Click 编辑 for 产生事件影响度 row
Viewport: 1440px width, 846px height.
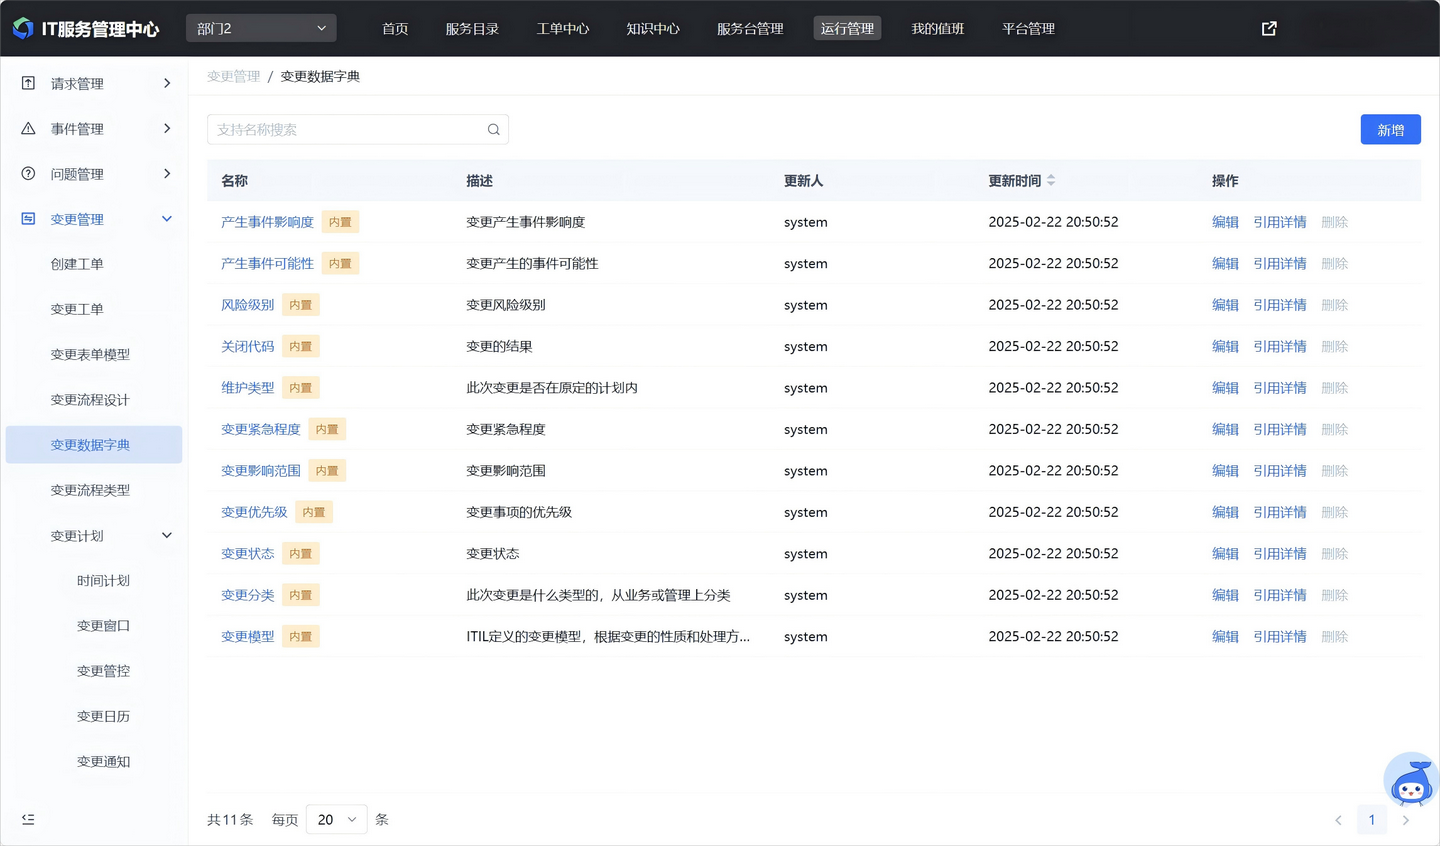tap(1225, 222)
